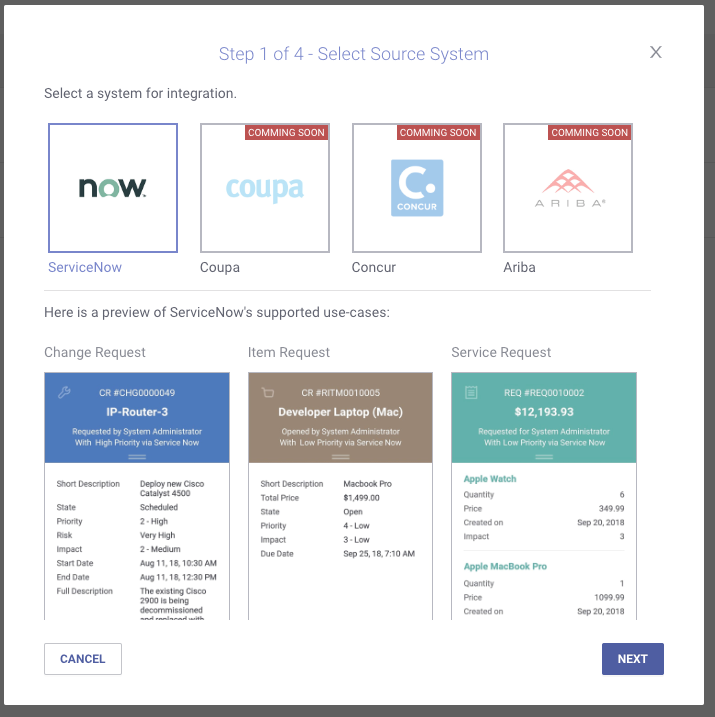Click the '349.99' Apple Watch price
Viewport: 715px width, 717px height.
click(611, 508)
